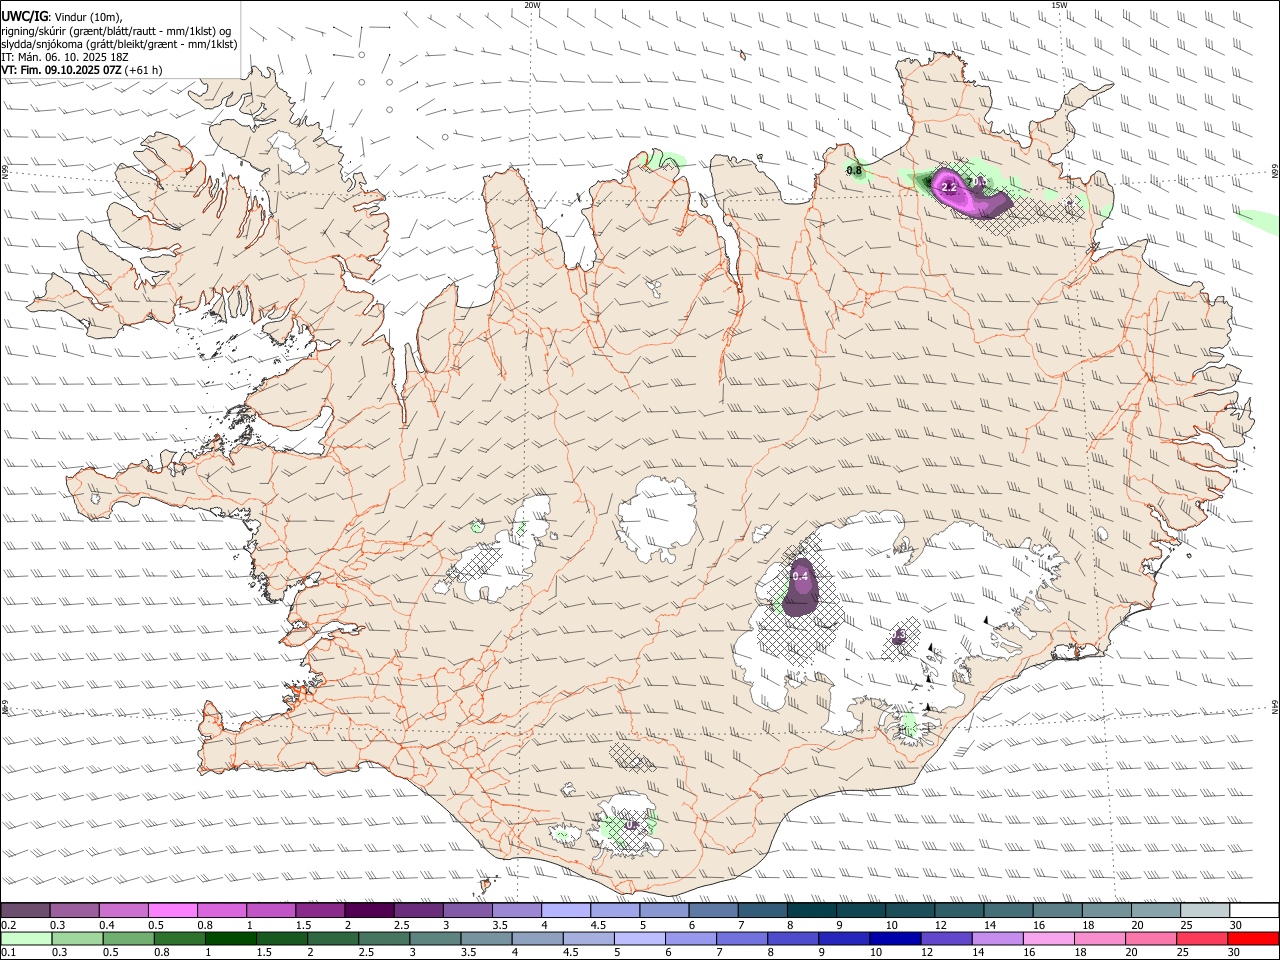Pick top-row swatch between 1.5 and 2

pyautogui.click(x=320, y=911)
